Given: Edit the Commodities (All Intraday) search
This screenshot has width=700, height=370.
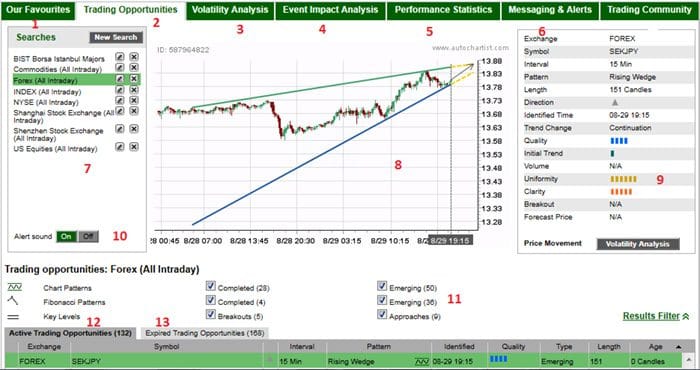Looking at the screenshot, I should [x=120, y=67].
